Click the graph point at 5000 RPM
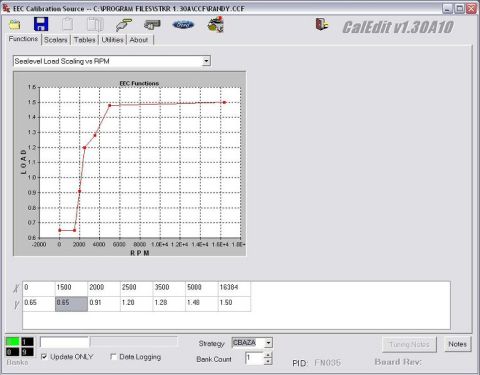Screen dimensions: 480x375 coord(110,105)
